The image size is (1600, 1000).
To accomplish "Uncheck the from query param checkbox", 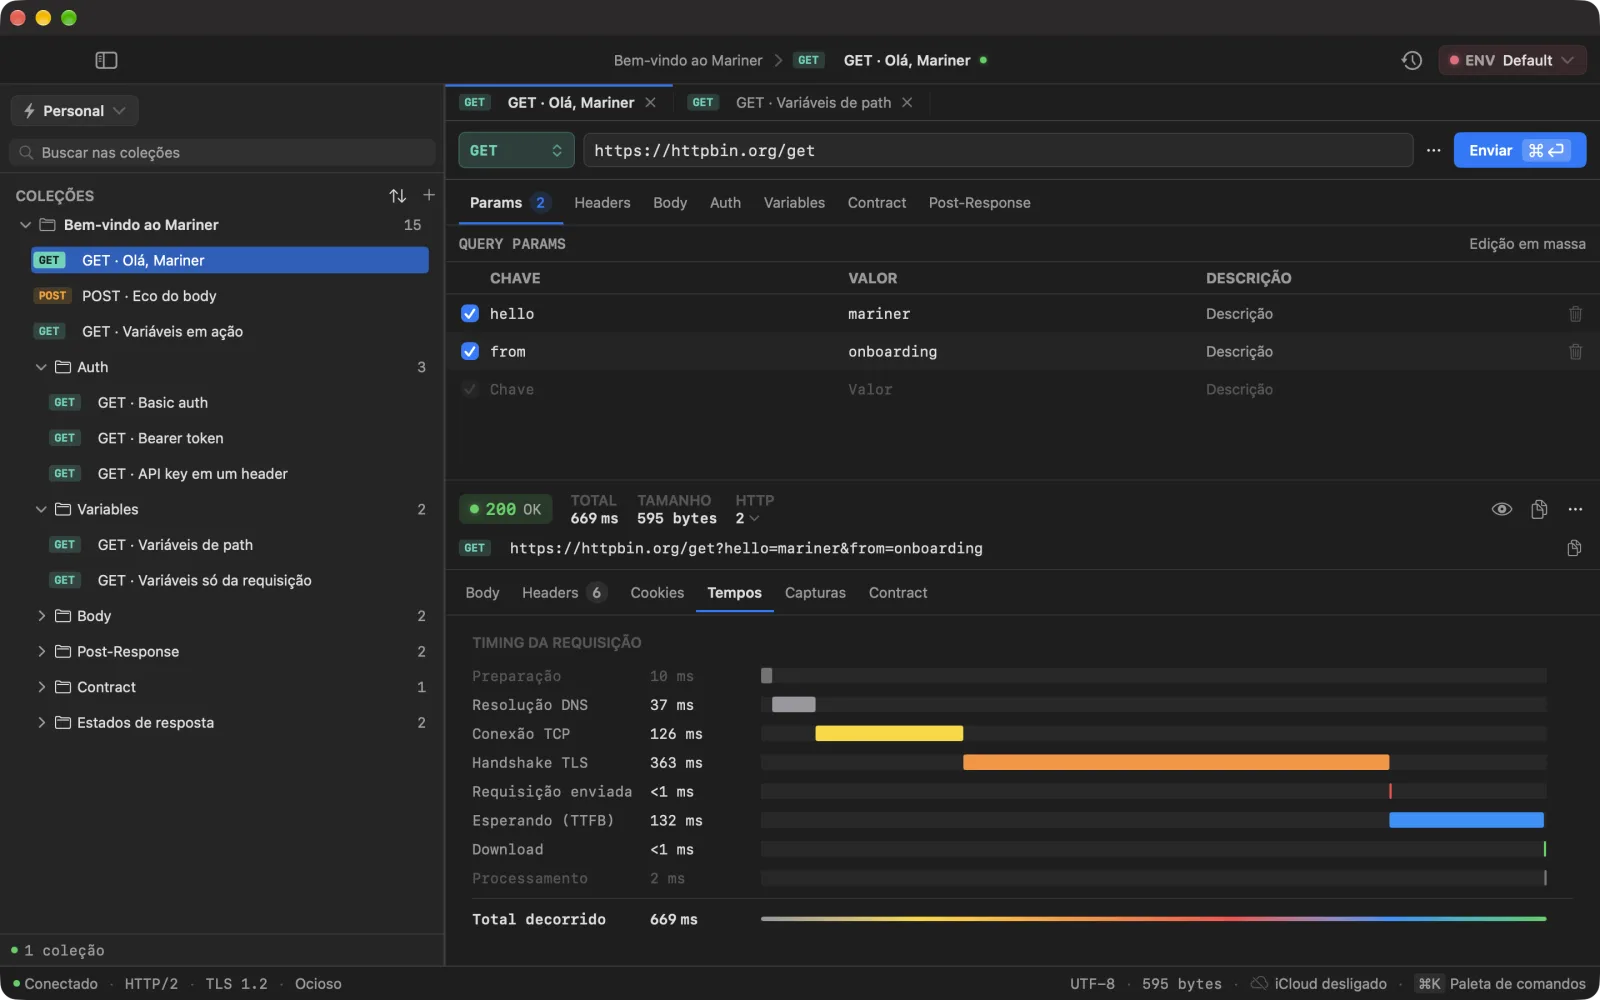I will coord(470,352).
